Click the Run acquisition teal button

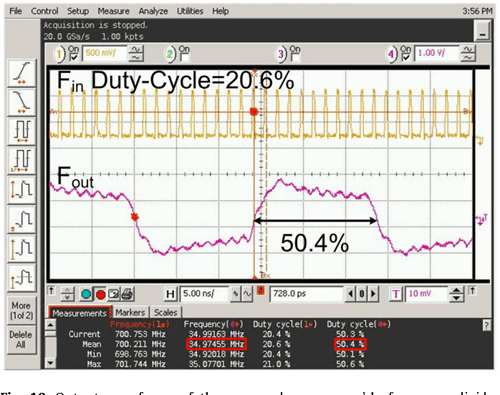(x=86, y=294)
